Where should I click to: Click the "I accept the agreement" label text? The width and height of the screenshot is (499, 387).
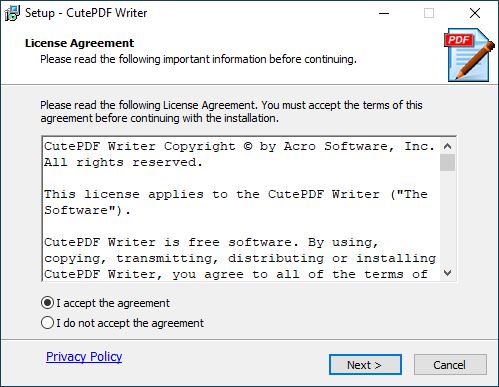click(x=113, y=303)
